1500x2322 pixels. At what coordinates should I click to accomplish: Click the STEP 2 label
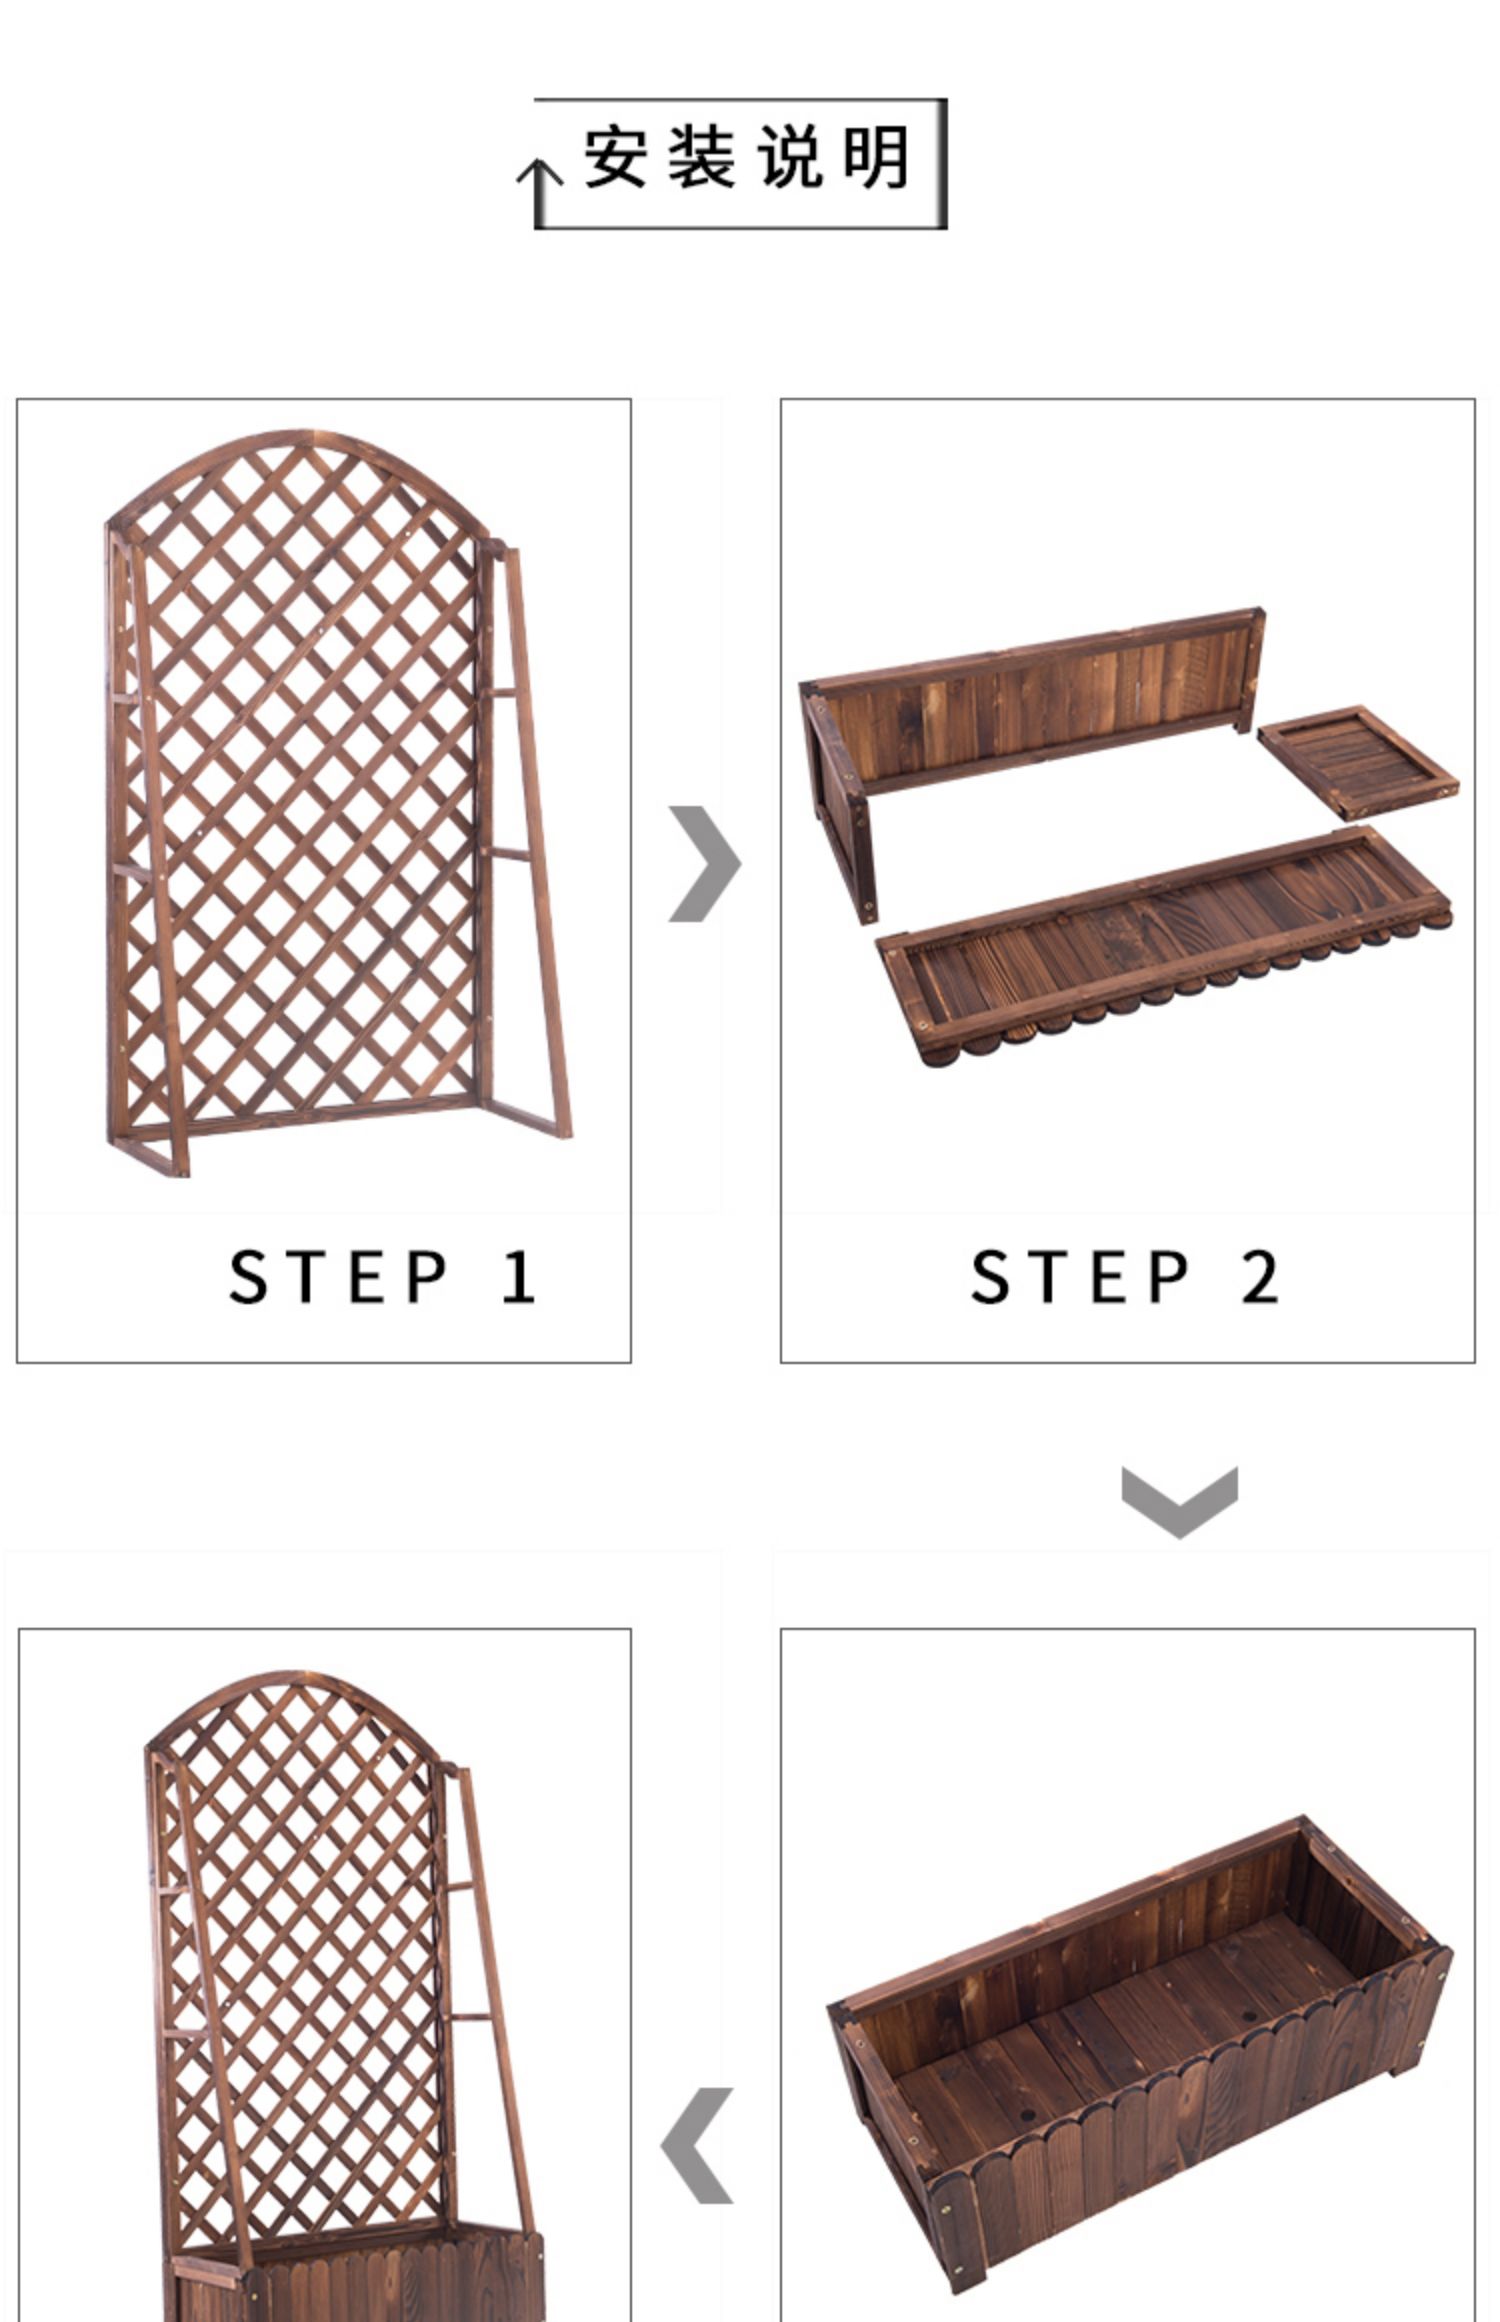[x=1125, y=1277]
